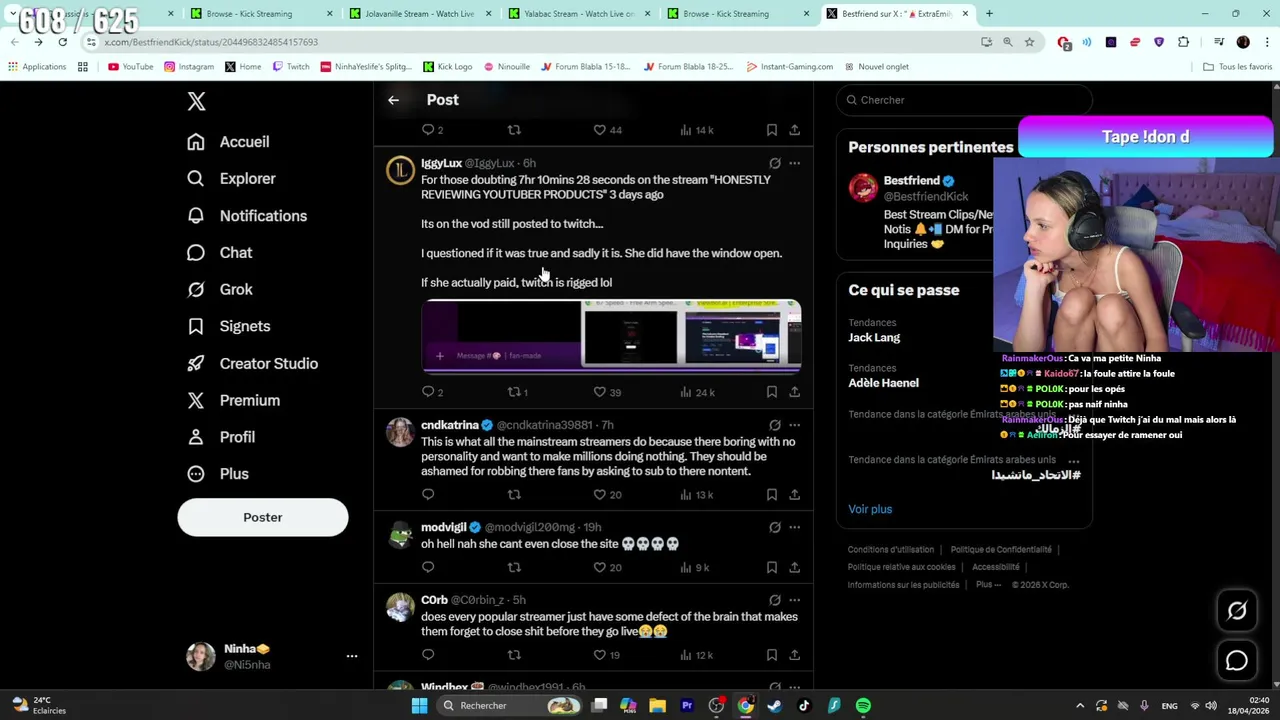Open Bestfriend profile in Personnes pertinentes
Screen dimensions: 1280x720
click(x=911, y=181)
